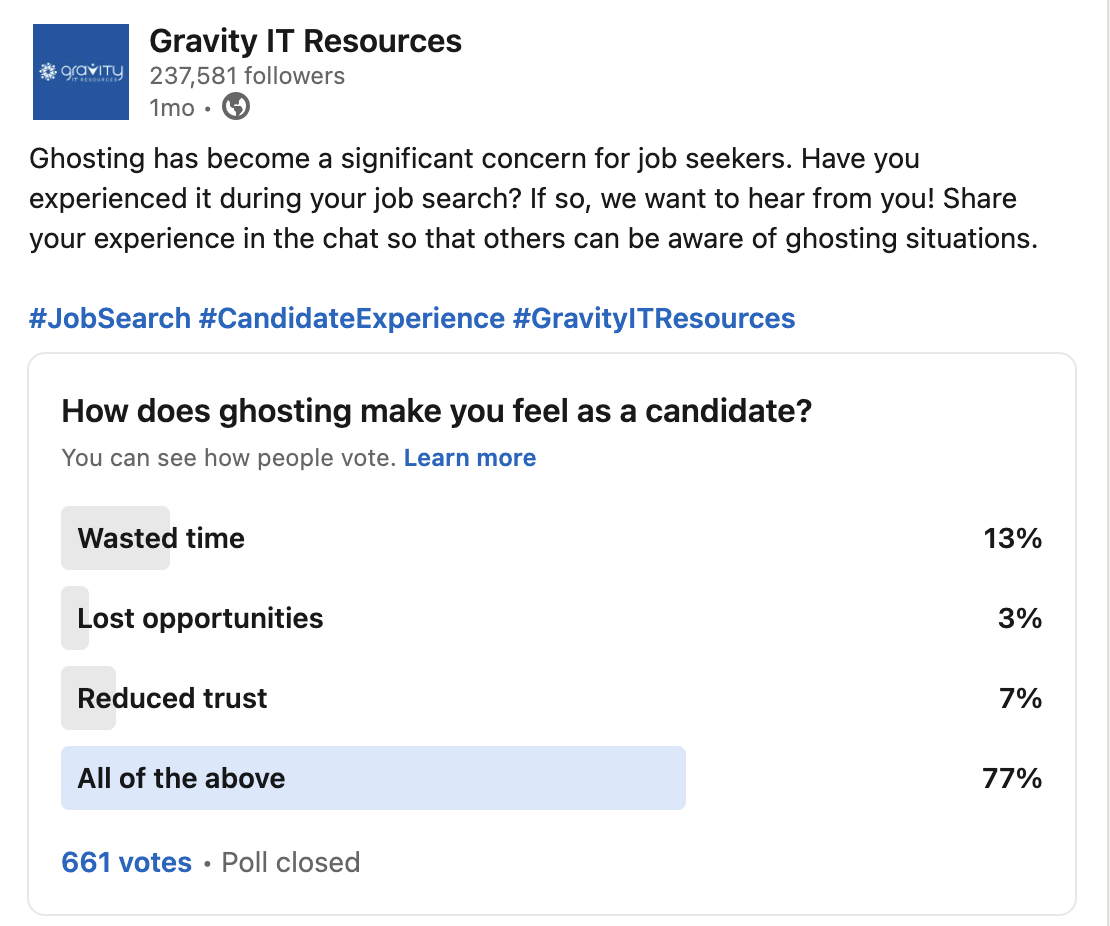Click the poll question heading
The image size is (1110, 926).
(437, 411)
